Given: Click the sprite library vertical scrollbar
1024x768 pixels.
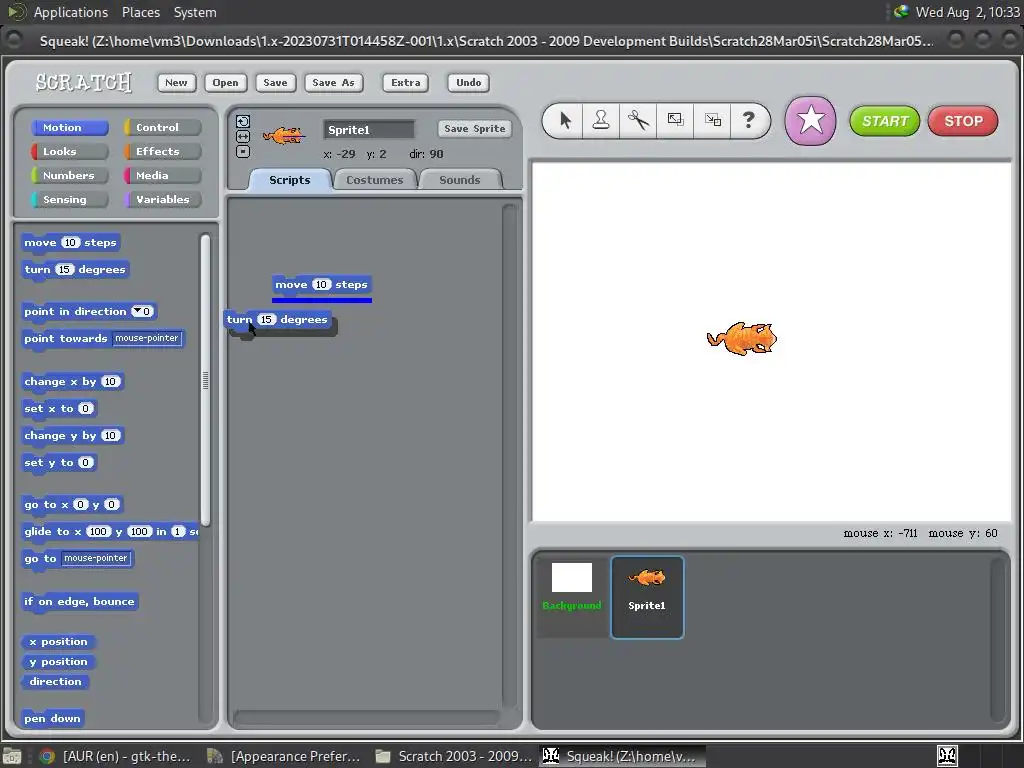Looking at the screenshot, I should [997, 639].
